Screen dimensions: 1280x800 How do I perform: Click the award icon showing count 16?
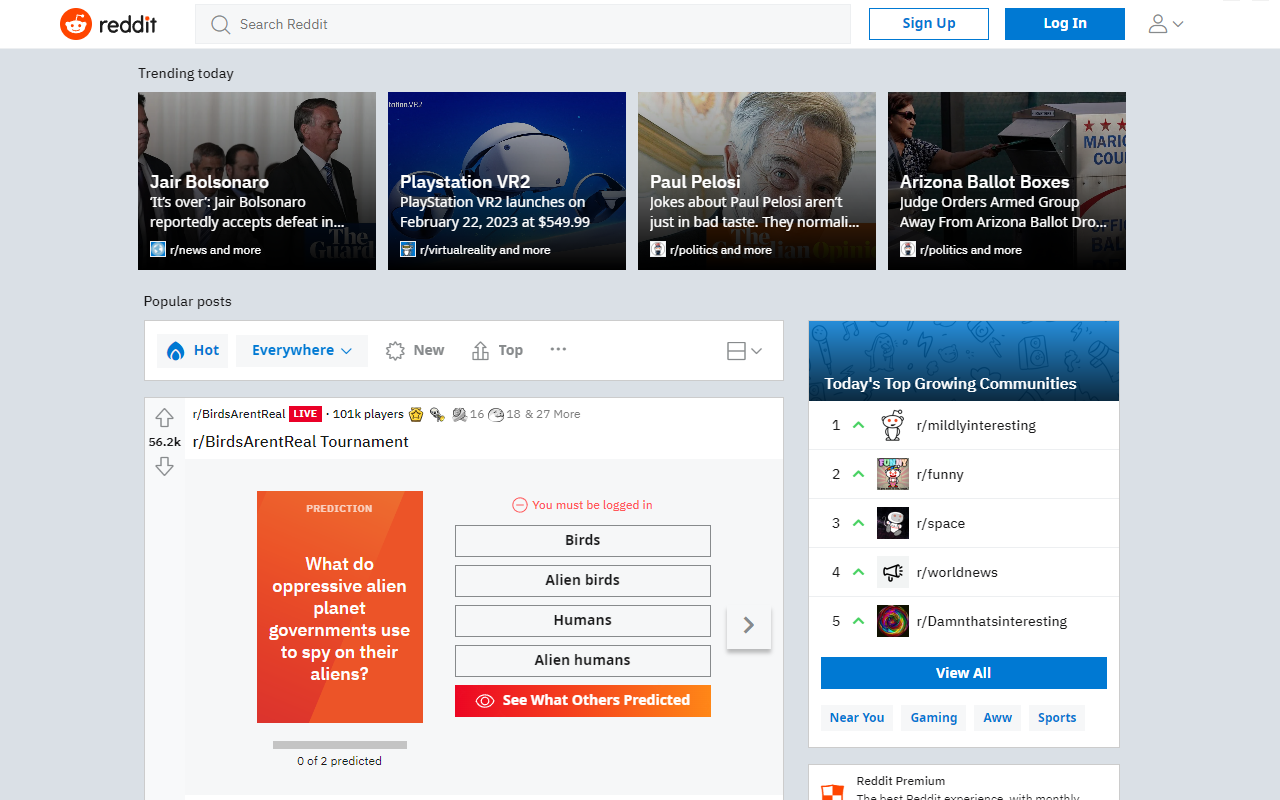459,414
